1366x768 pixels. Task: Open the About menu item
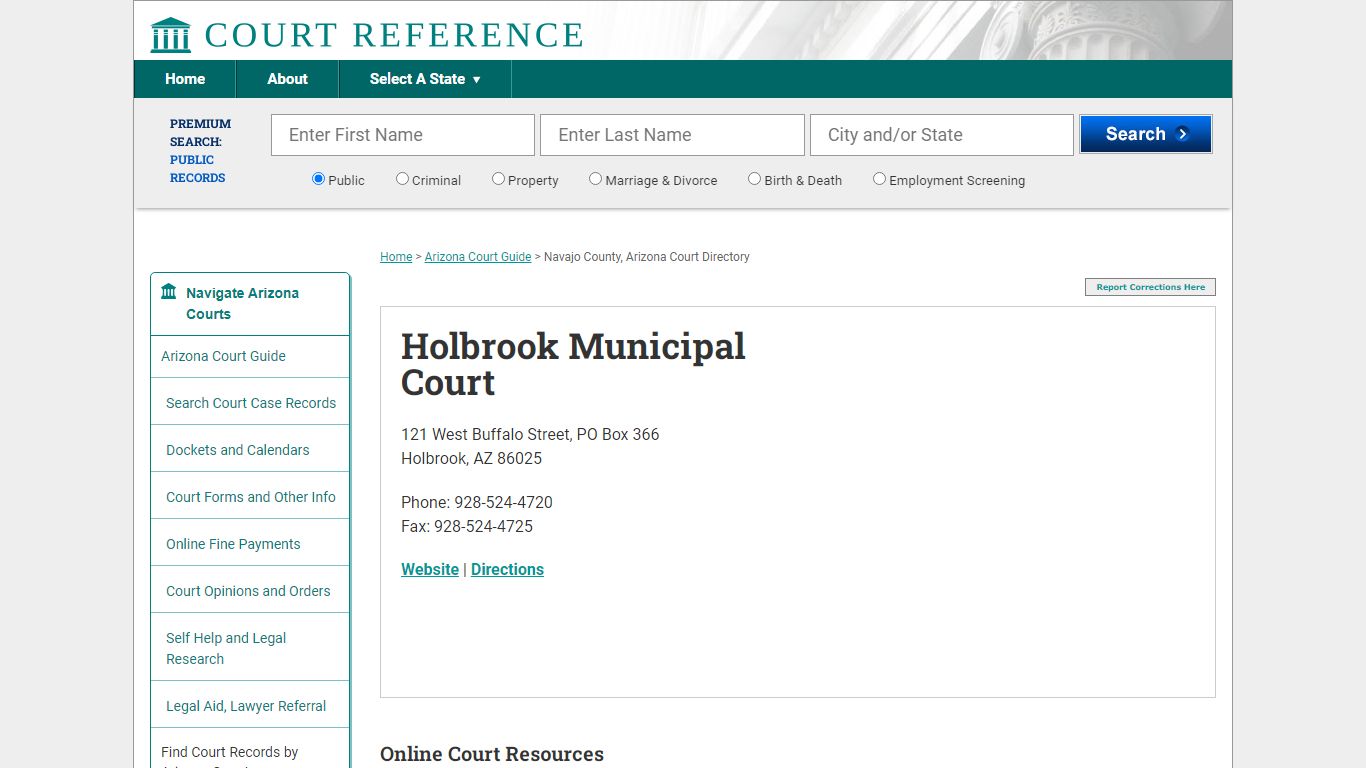[x=287, y=79]
